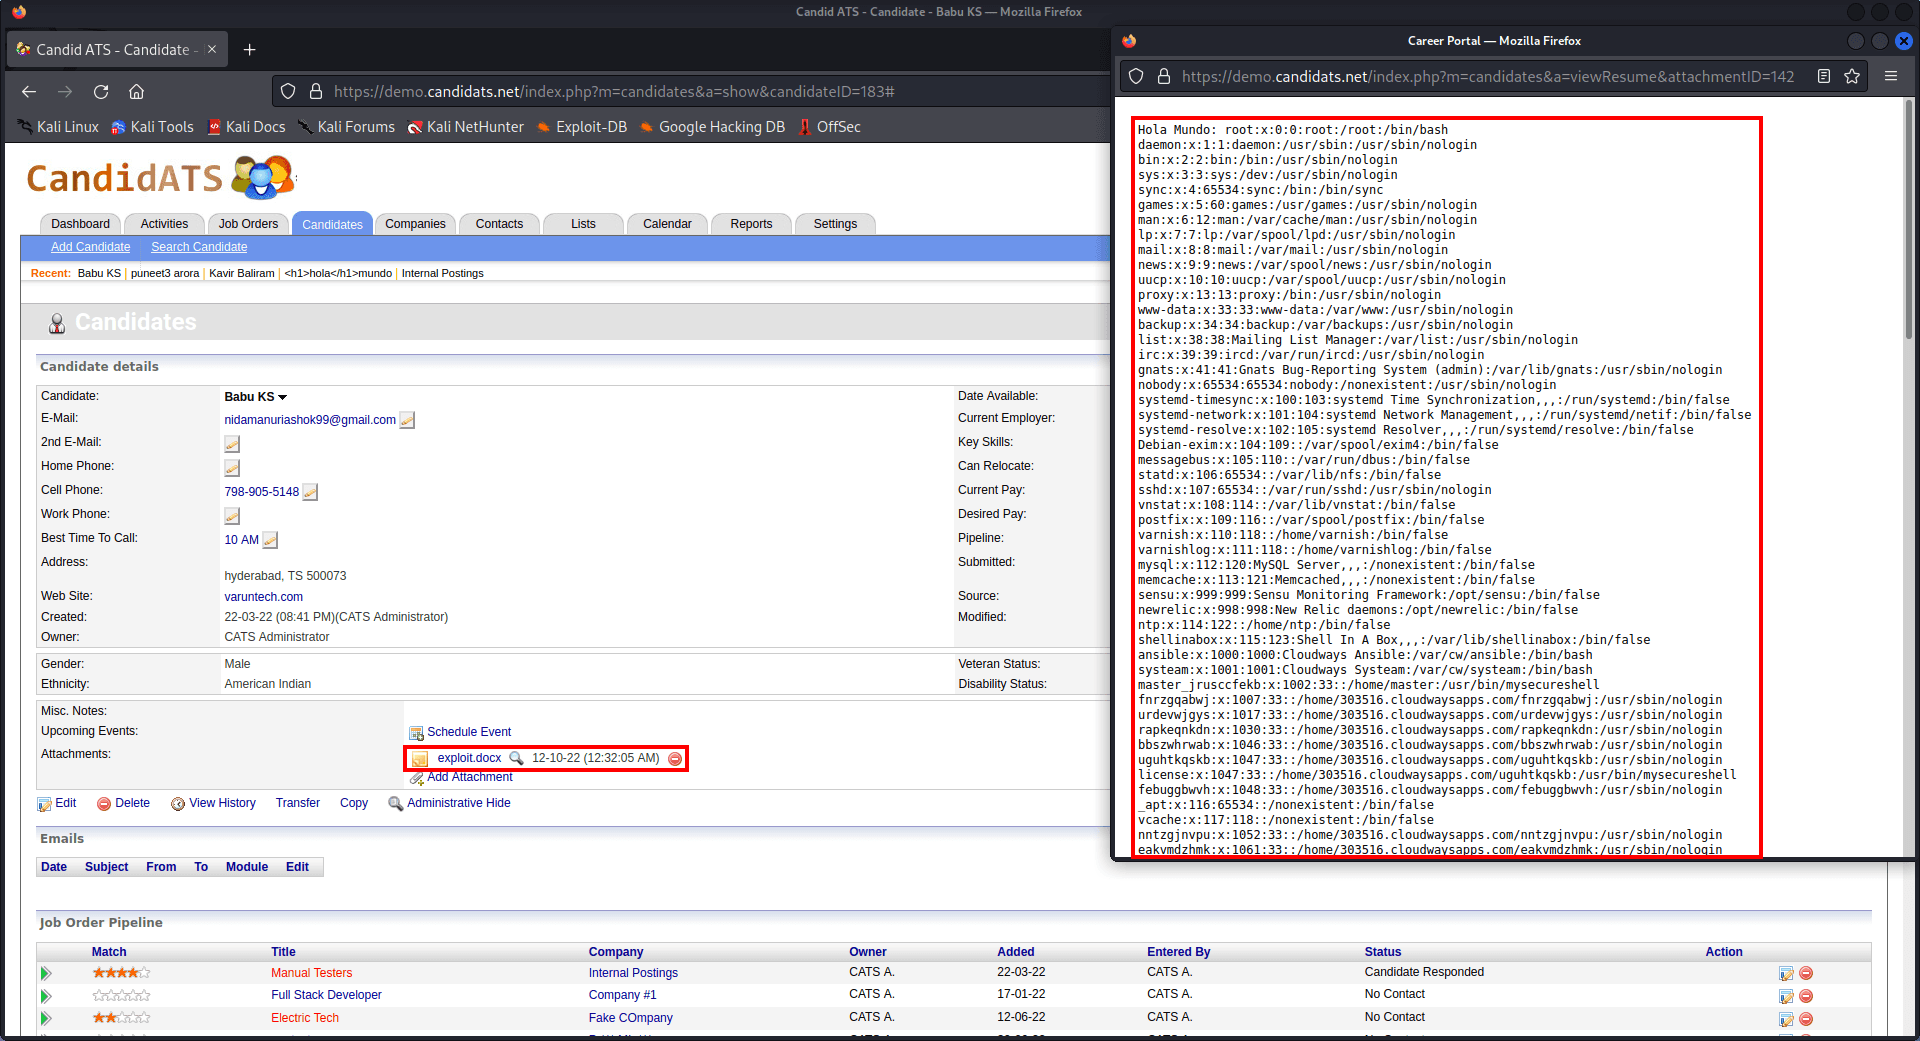
Task: Open the Exploit-DB bookmark
Action: pyautogui.click(x=582, y=127)
